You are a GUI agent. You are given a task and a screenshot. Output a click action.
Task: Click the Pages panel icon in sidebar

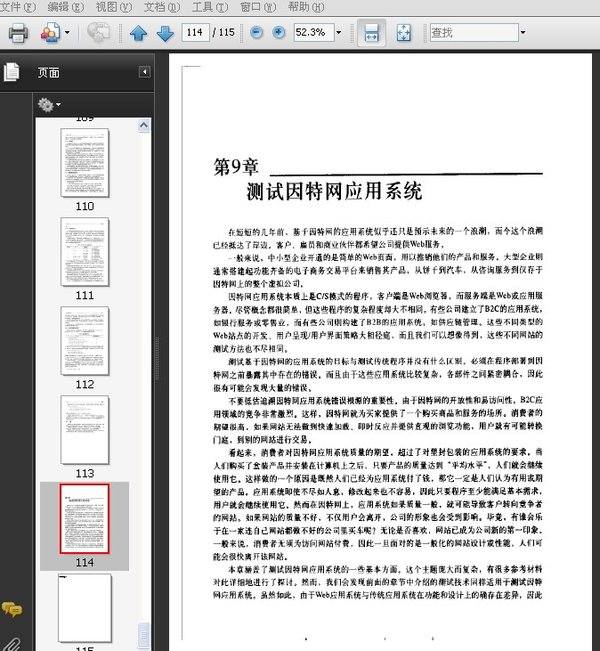click(x=12, y=72)
